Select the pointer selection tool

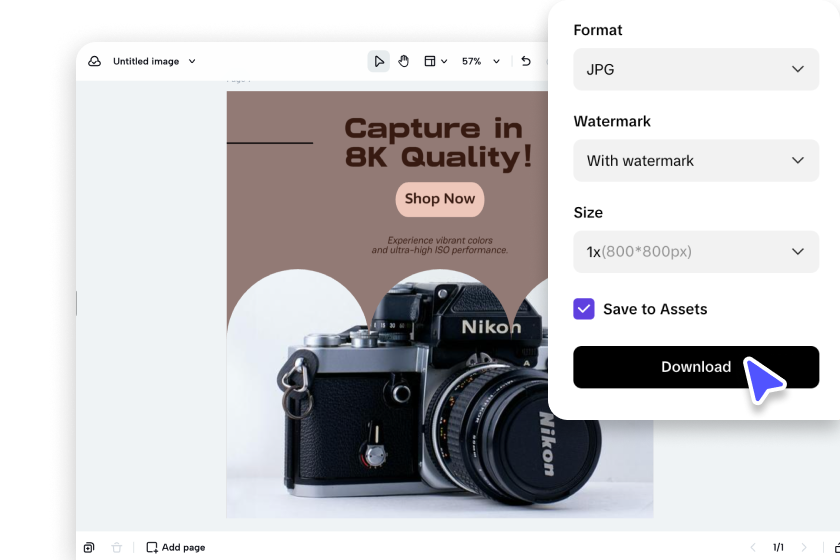click(x=379, y=61)
